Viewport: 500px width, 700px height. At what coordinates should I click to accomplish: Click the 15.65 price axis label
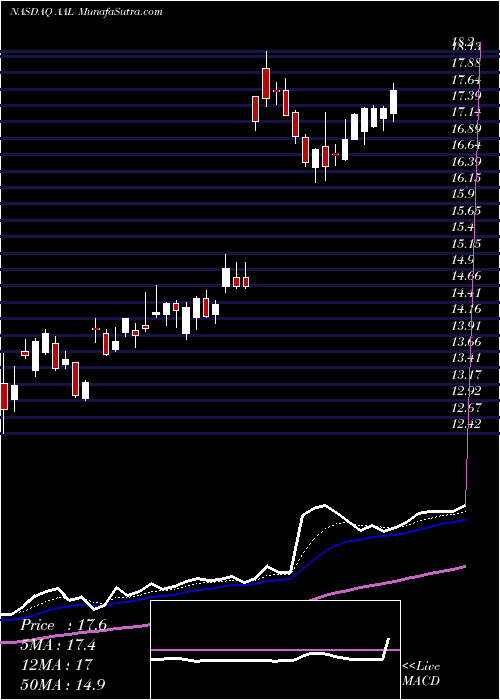click(466, 211)
